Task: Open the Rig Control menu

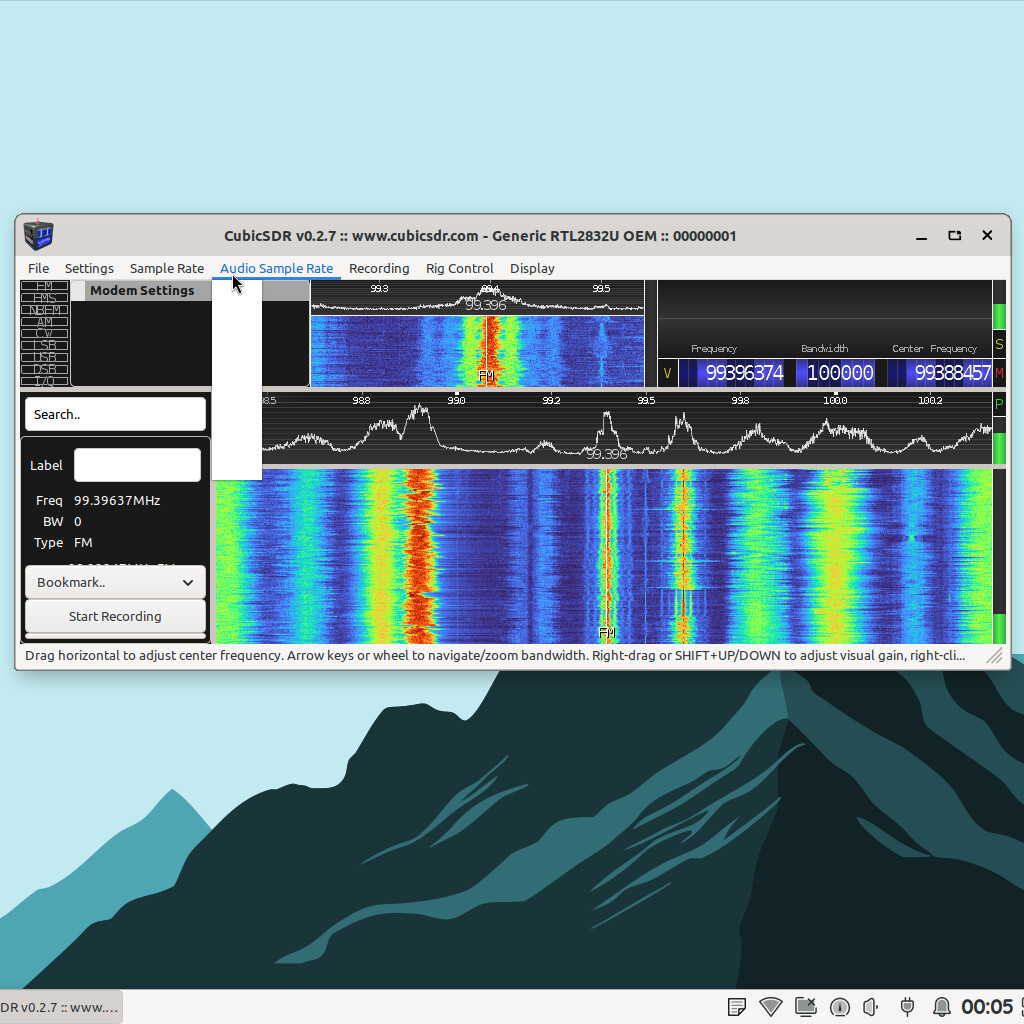Action: click(459, 268)
